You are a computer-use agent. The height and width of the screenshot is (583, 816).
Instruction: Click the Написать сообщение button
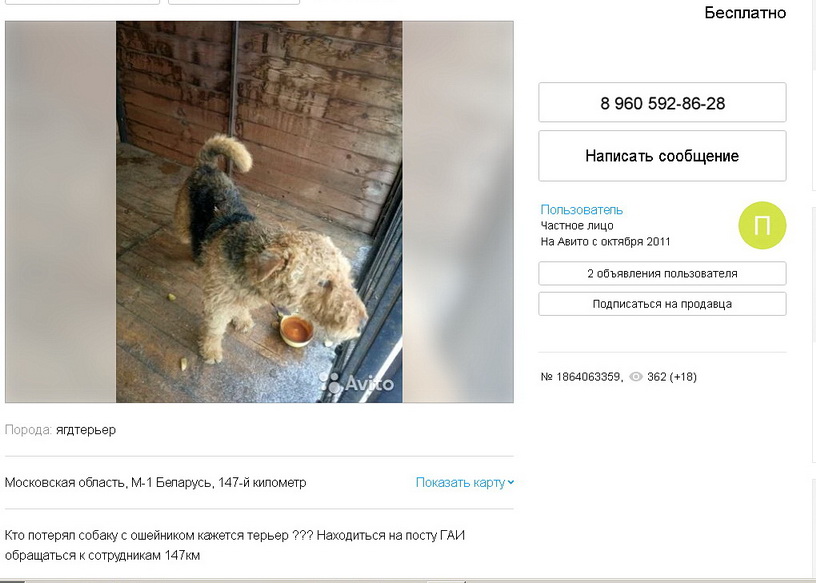click(x=662, y=156)
